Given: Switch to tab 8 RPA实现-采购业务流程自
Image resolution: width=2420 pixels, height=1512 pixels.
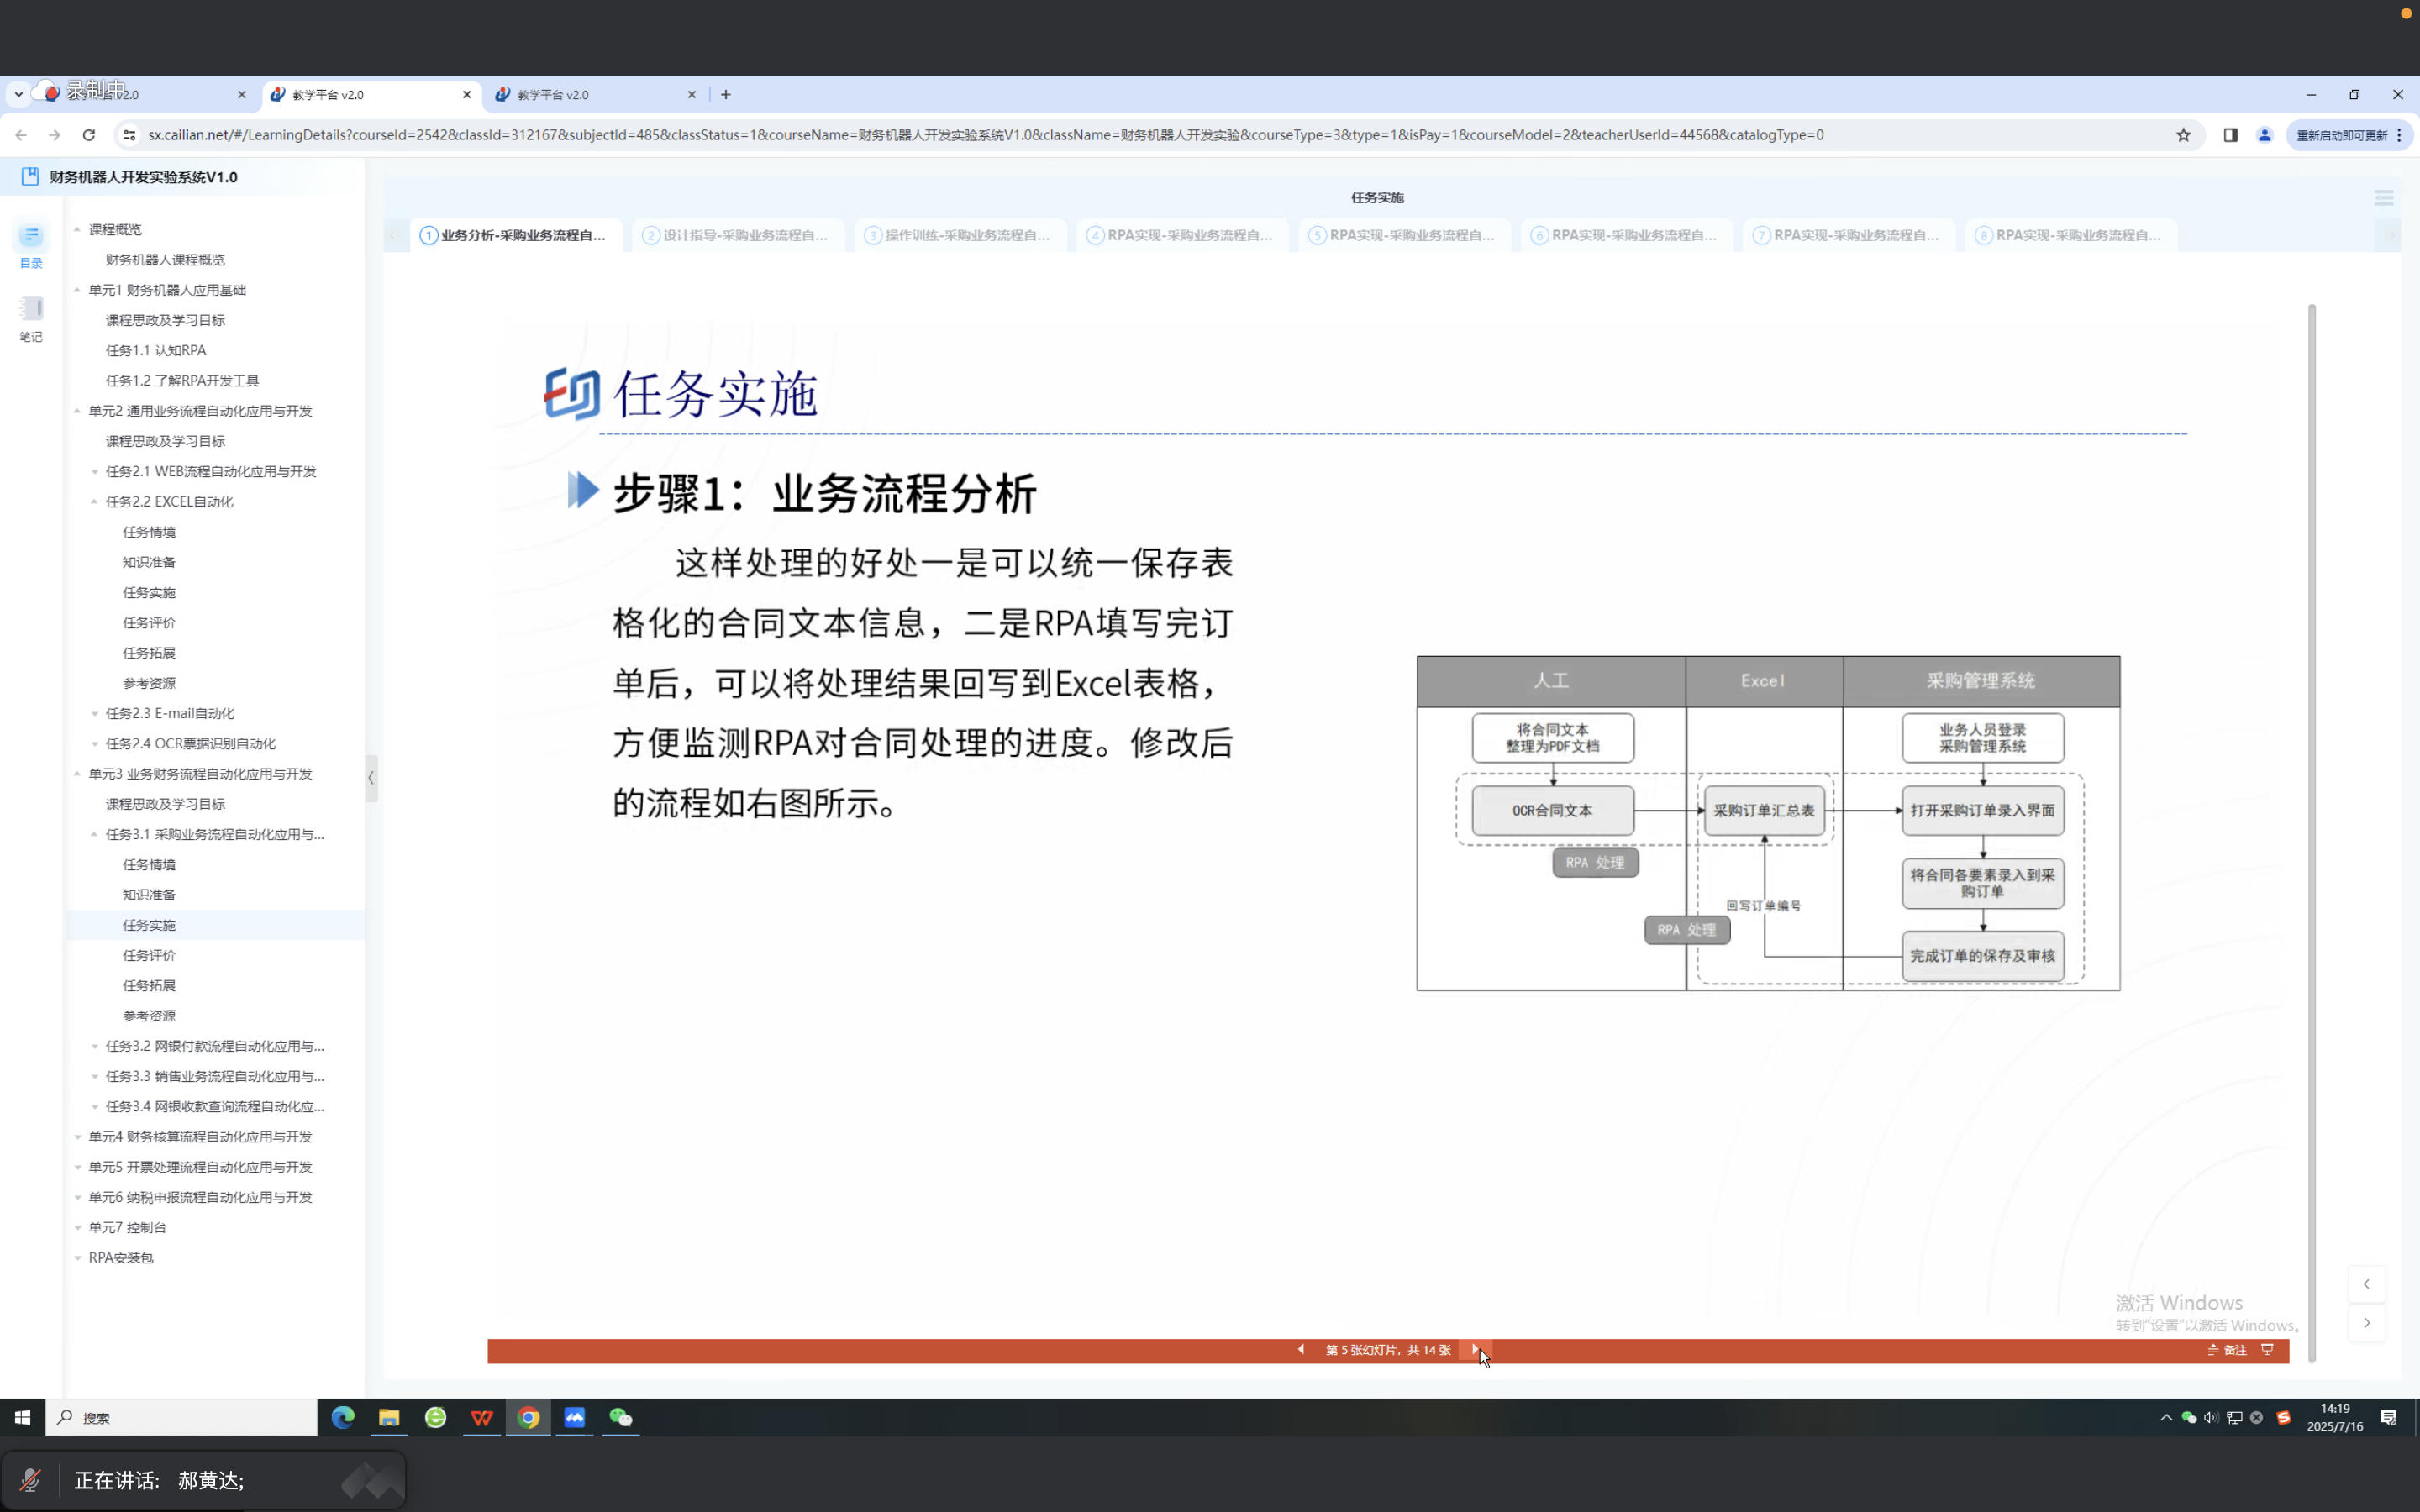Looking at the screenshot, I should click(x=2070, y=235).
